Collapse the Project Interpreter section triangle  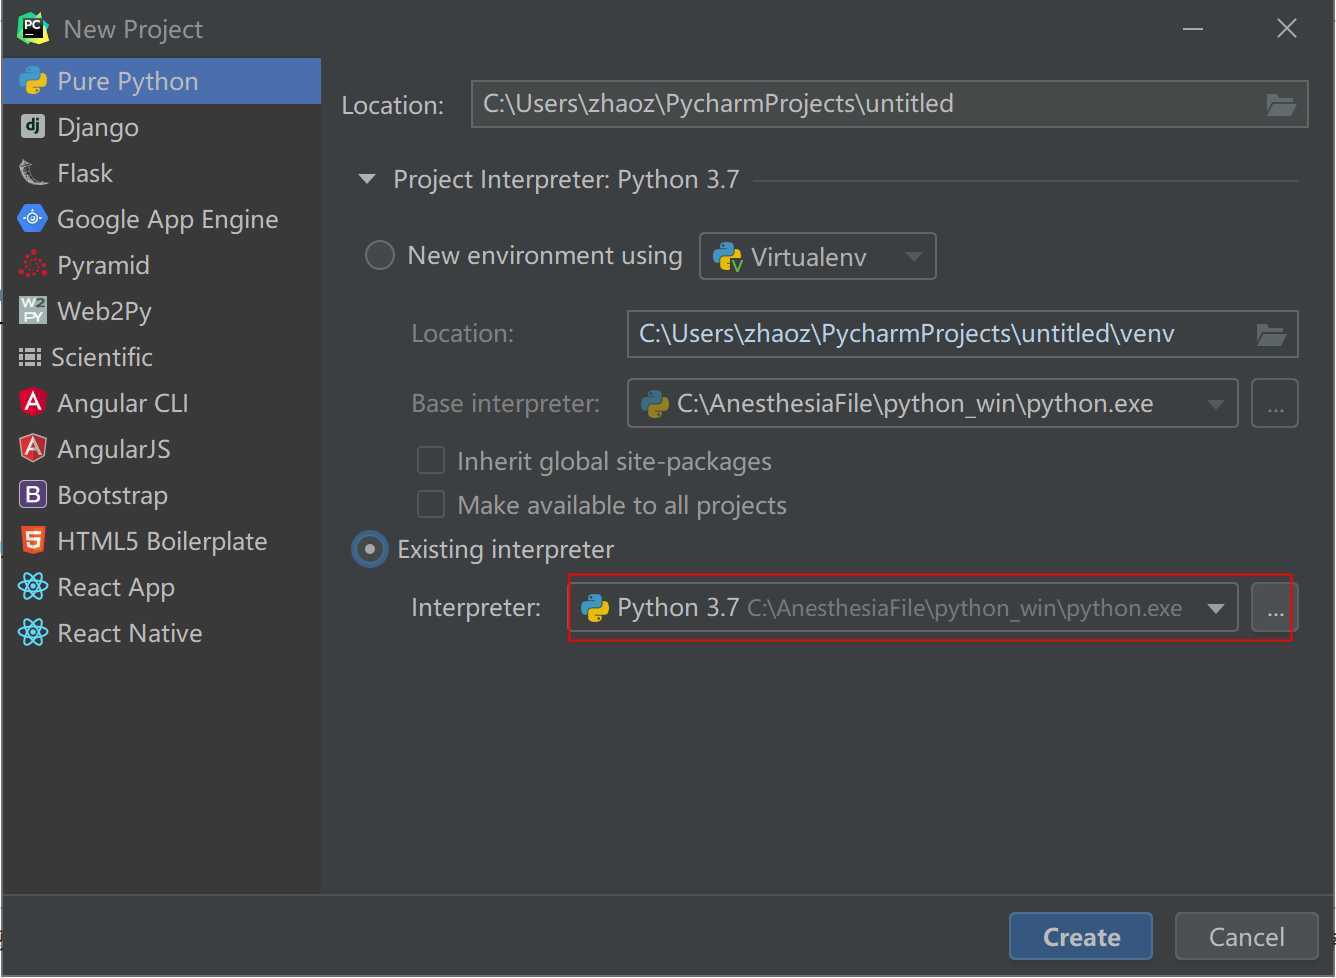367,179
